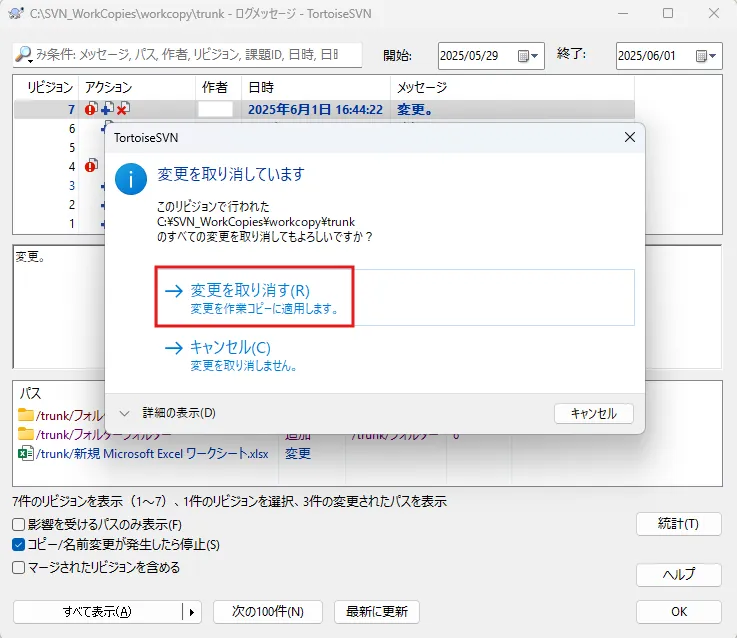Click the added action icon in revision 7
This screenshot has width=737, height=638.
pyautogui.click(x=107, y=109)
